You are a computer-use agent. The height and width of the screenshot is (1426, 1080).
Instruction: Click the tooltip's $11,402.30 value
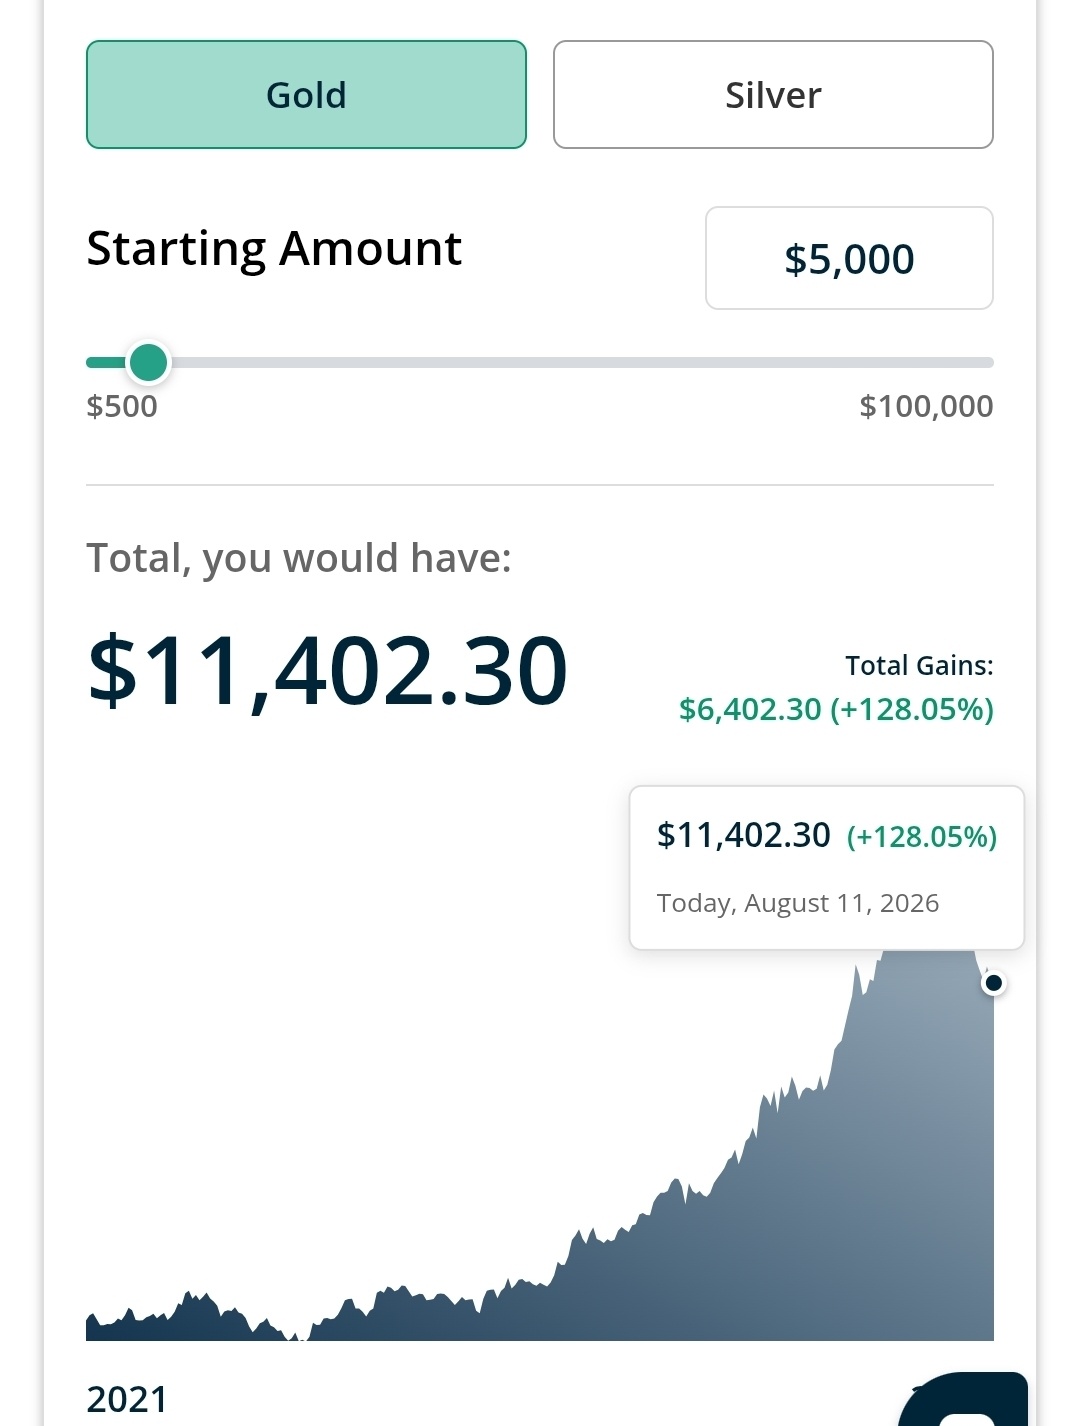pyautogui.click(x=743, y=835)
